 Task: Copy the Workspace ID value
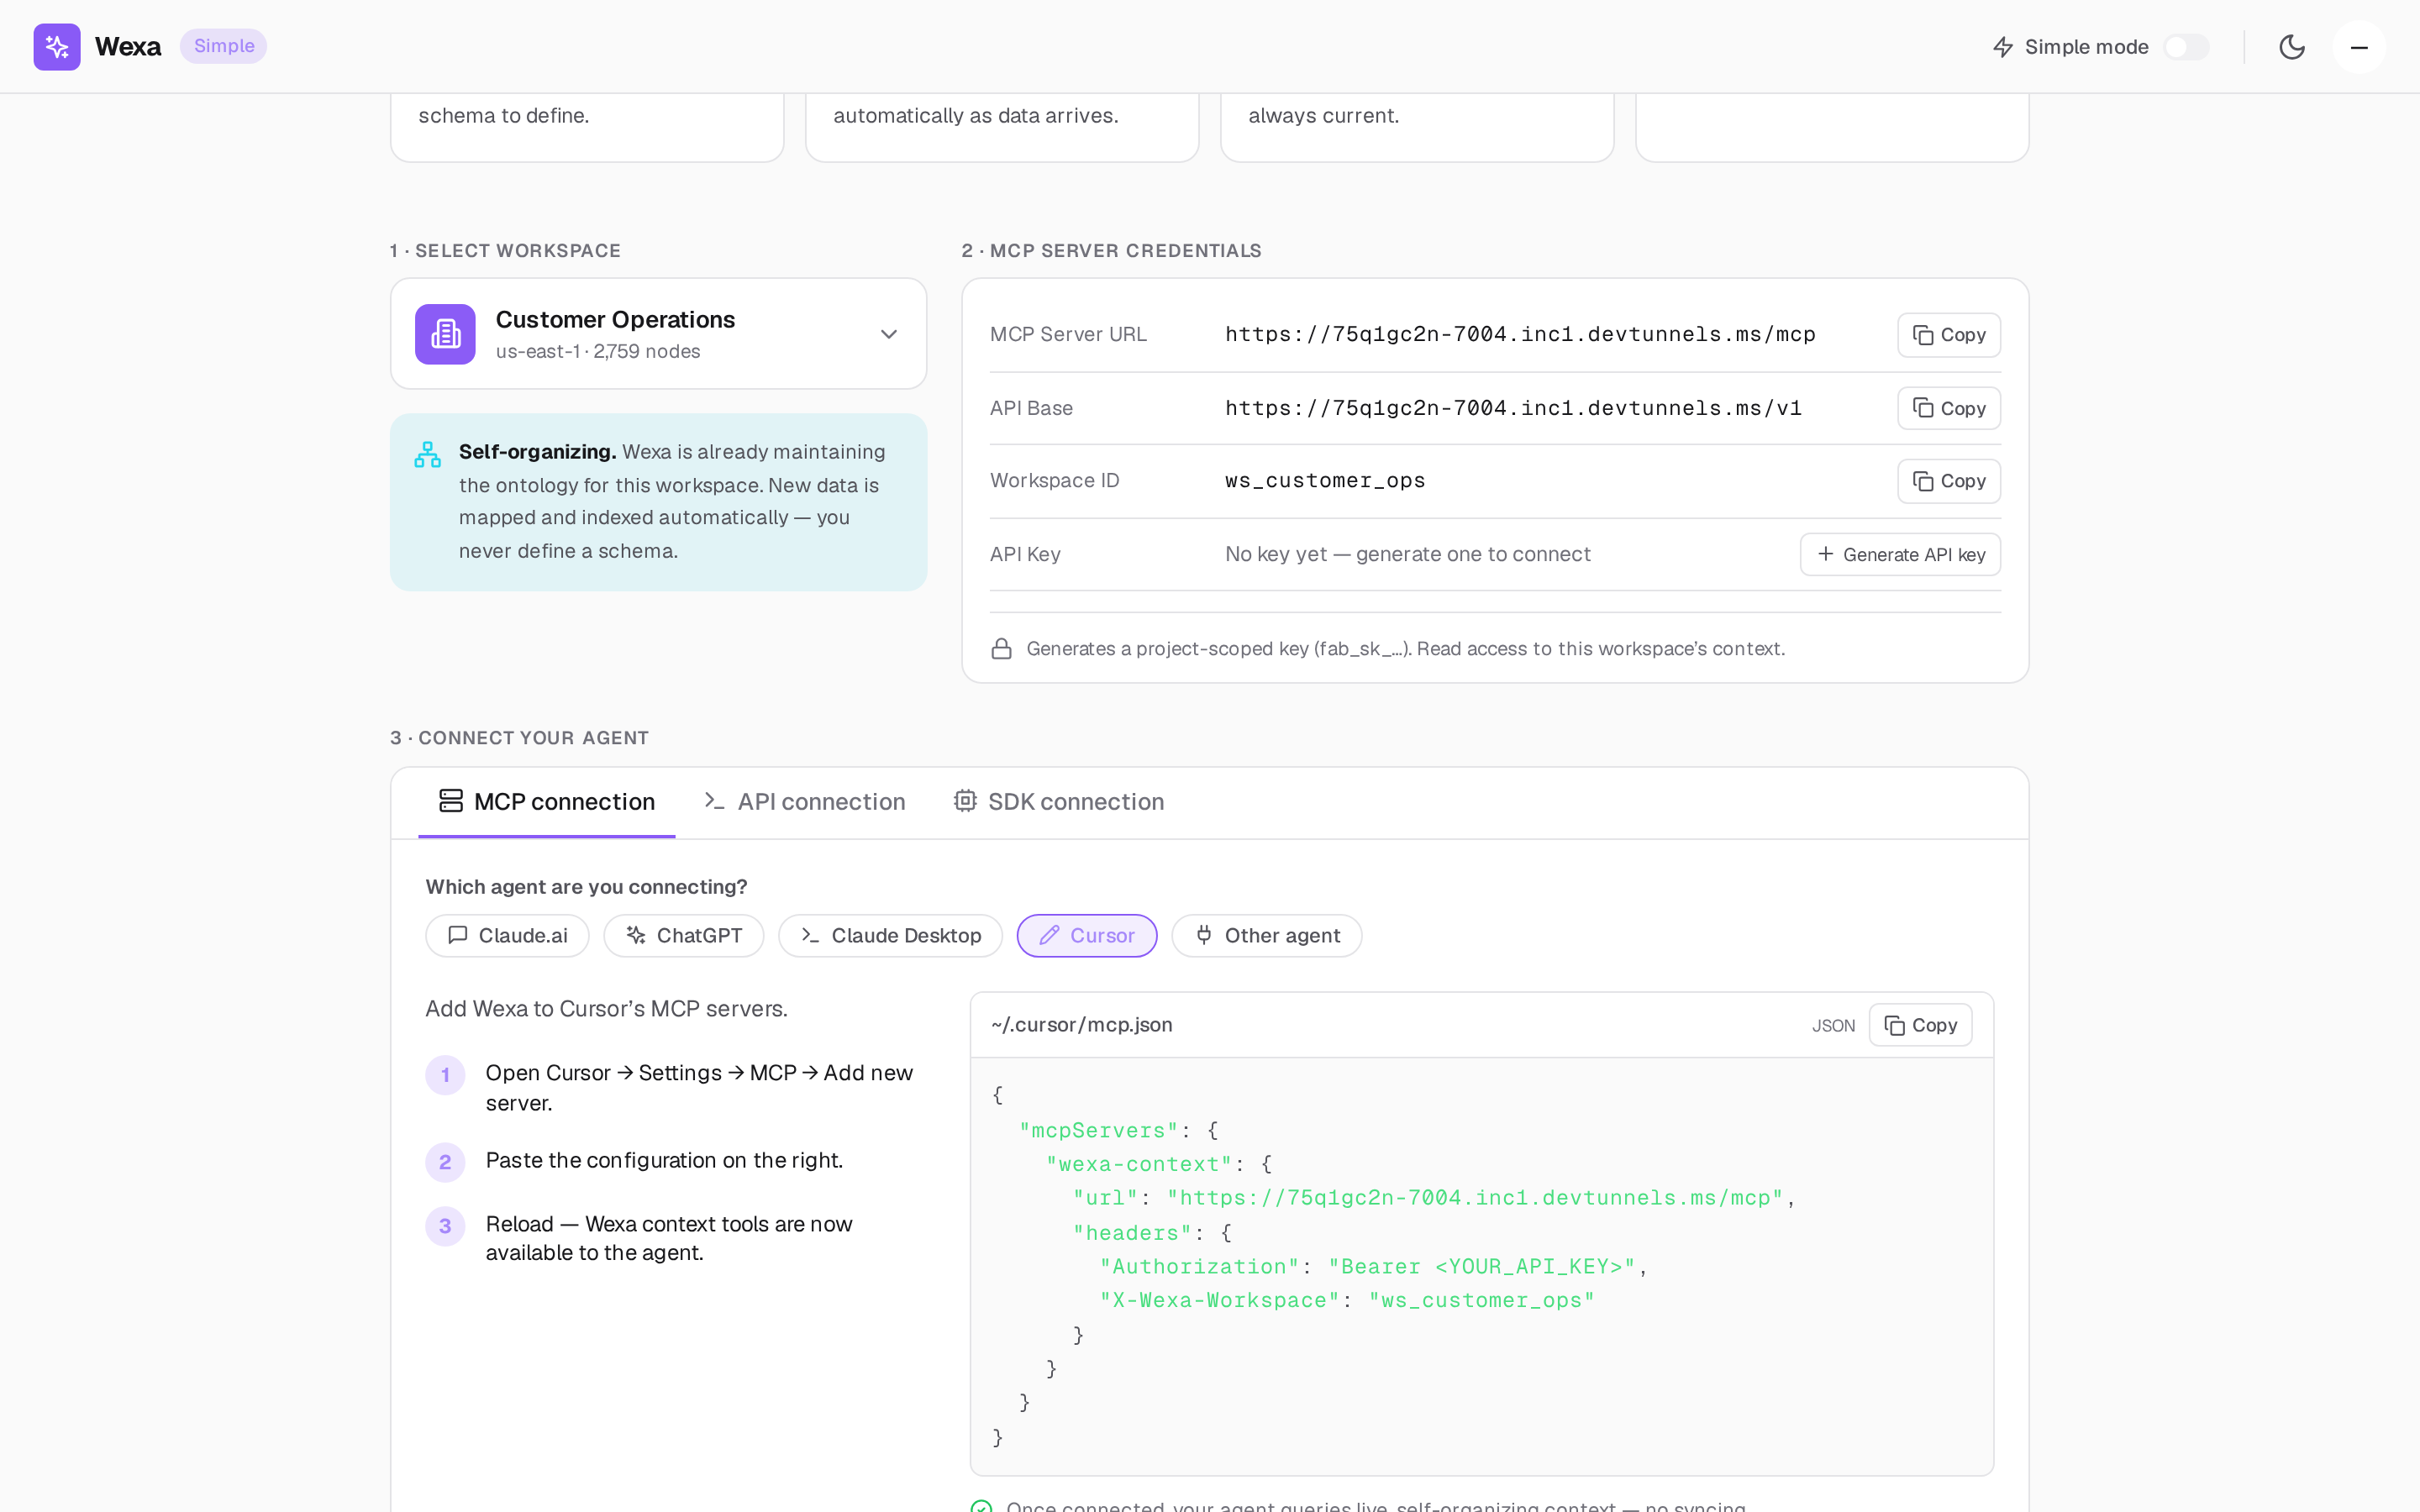1948,481
